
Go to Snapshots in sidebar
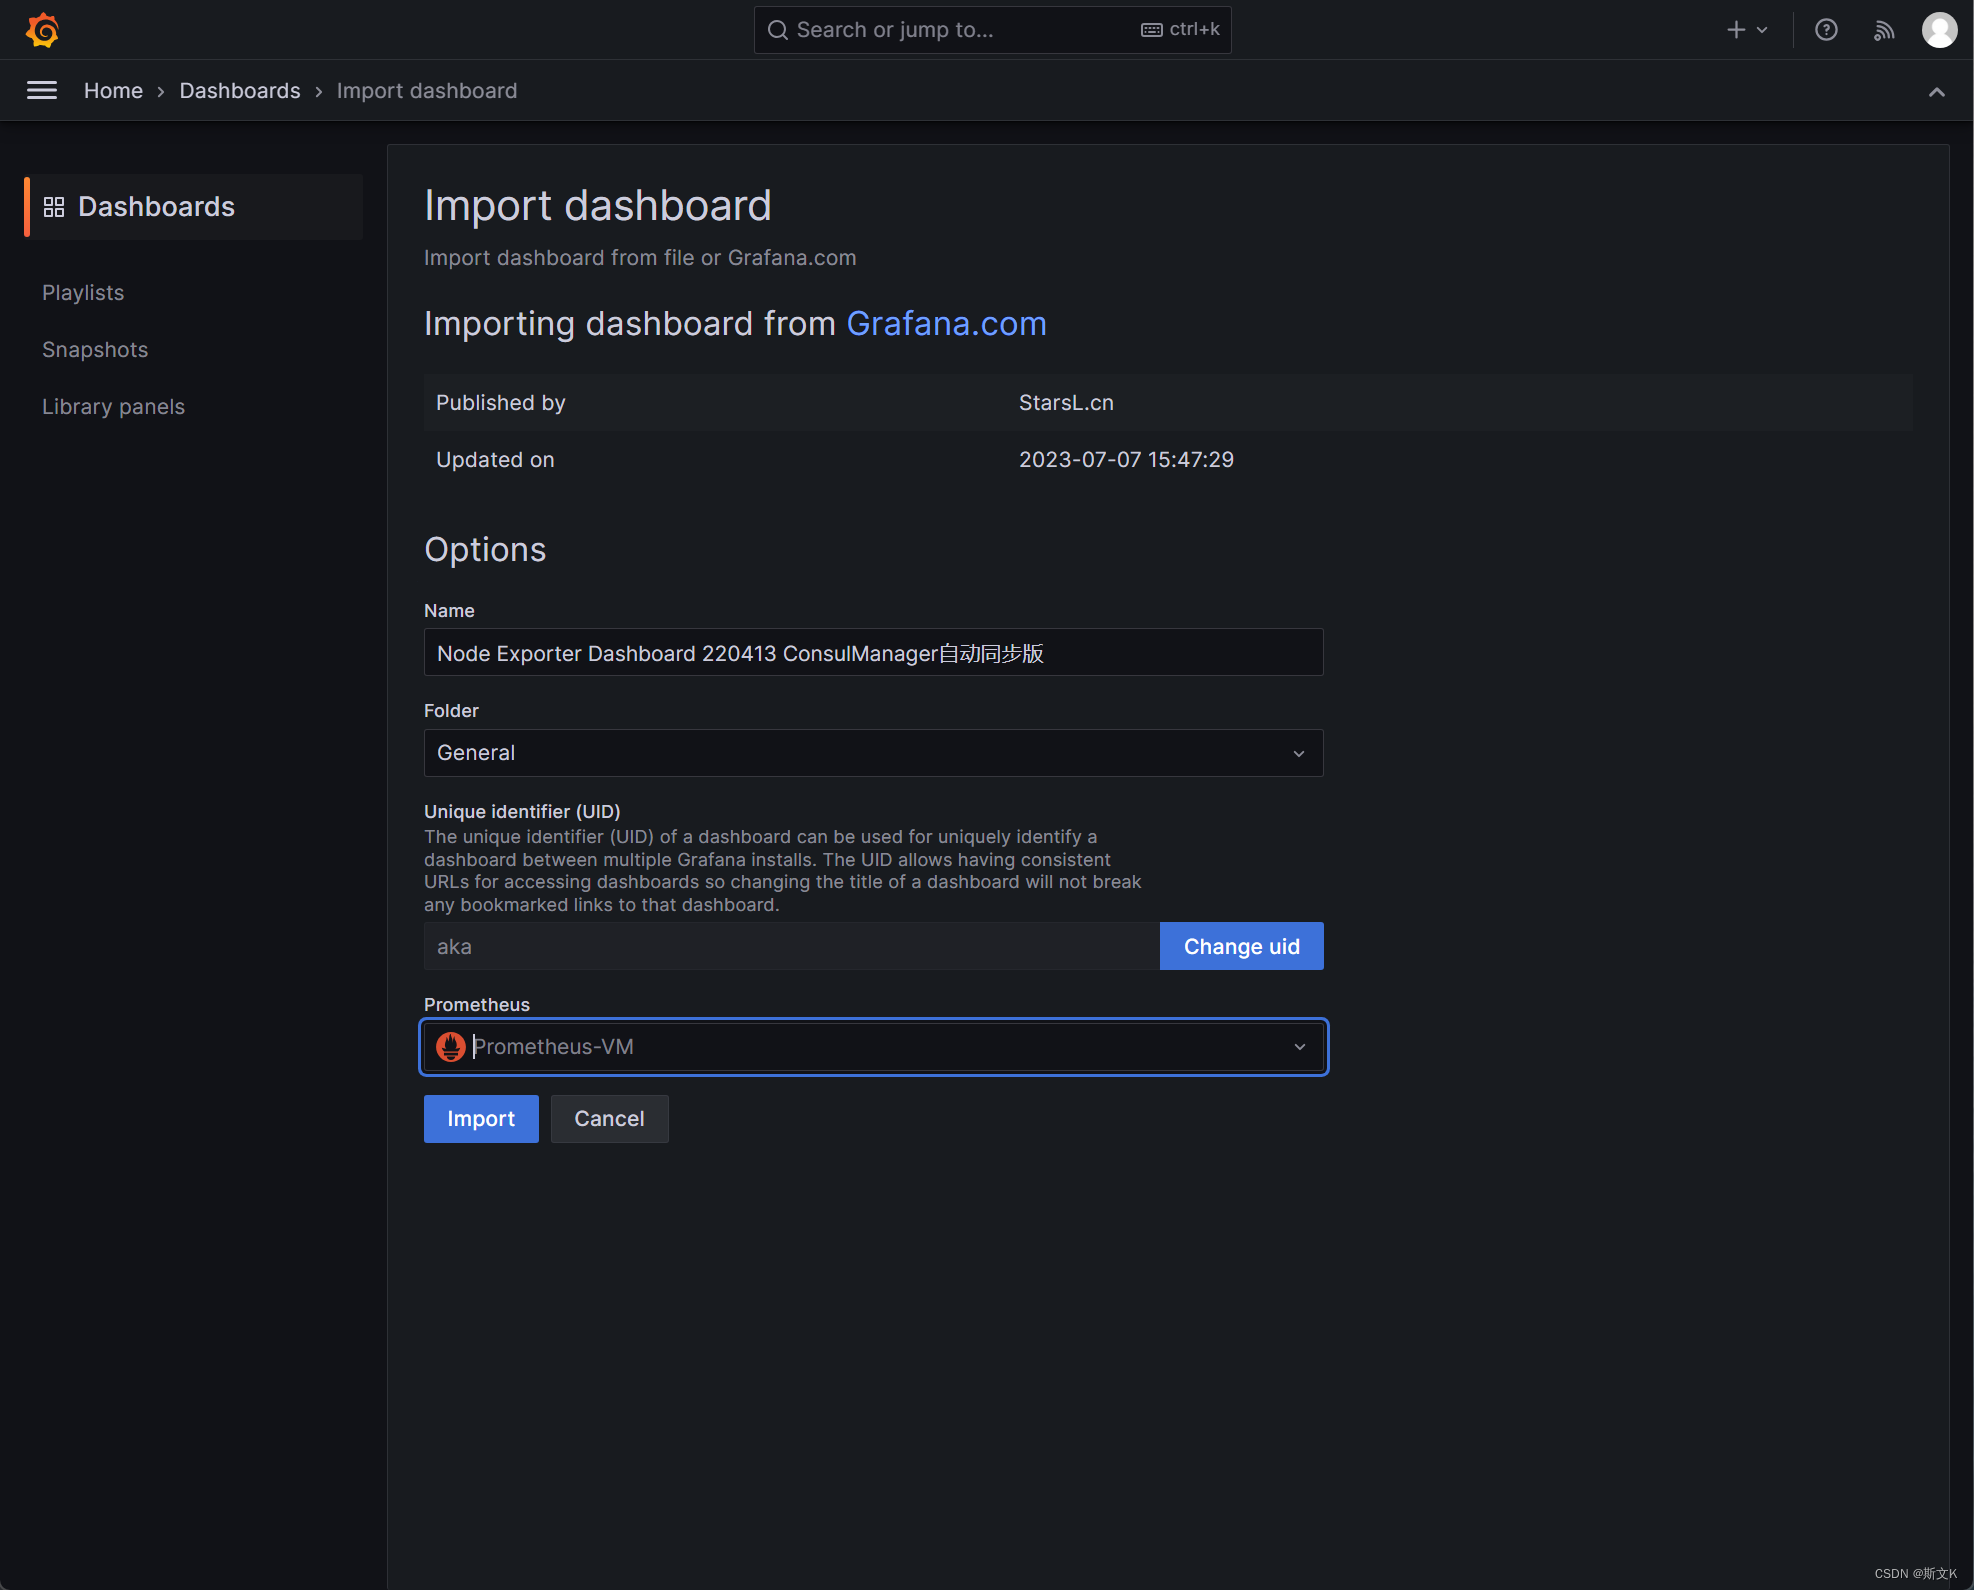click(95, 350)
